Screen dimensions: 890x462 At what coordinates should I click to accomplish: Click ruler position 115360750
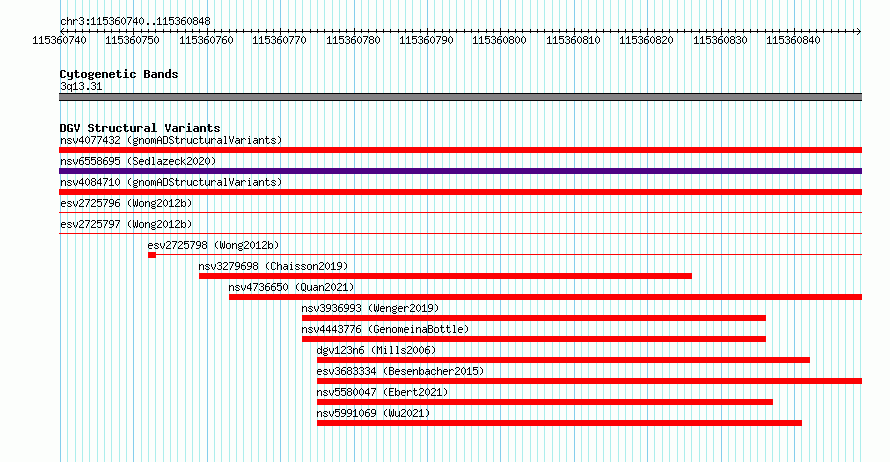132,40
